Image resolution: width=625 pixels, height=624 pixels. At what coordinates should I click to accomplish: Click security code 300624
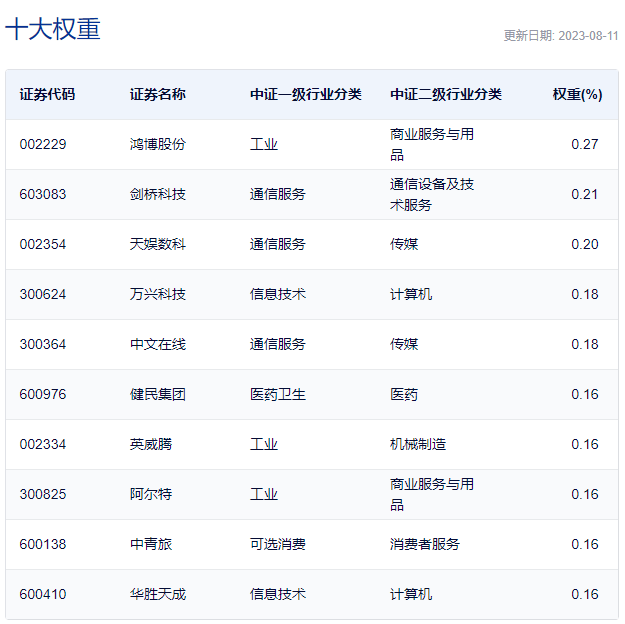43,294
